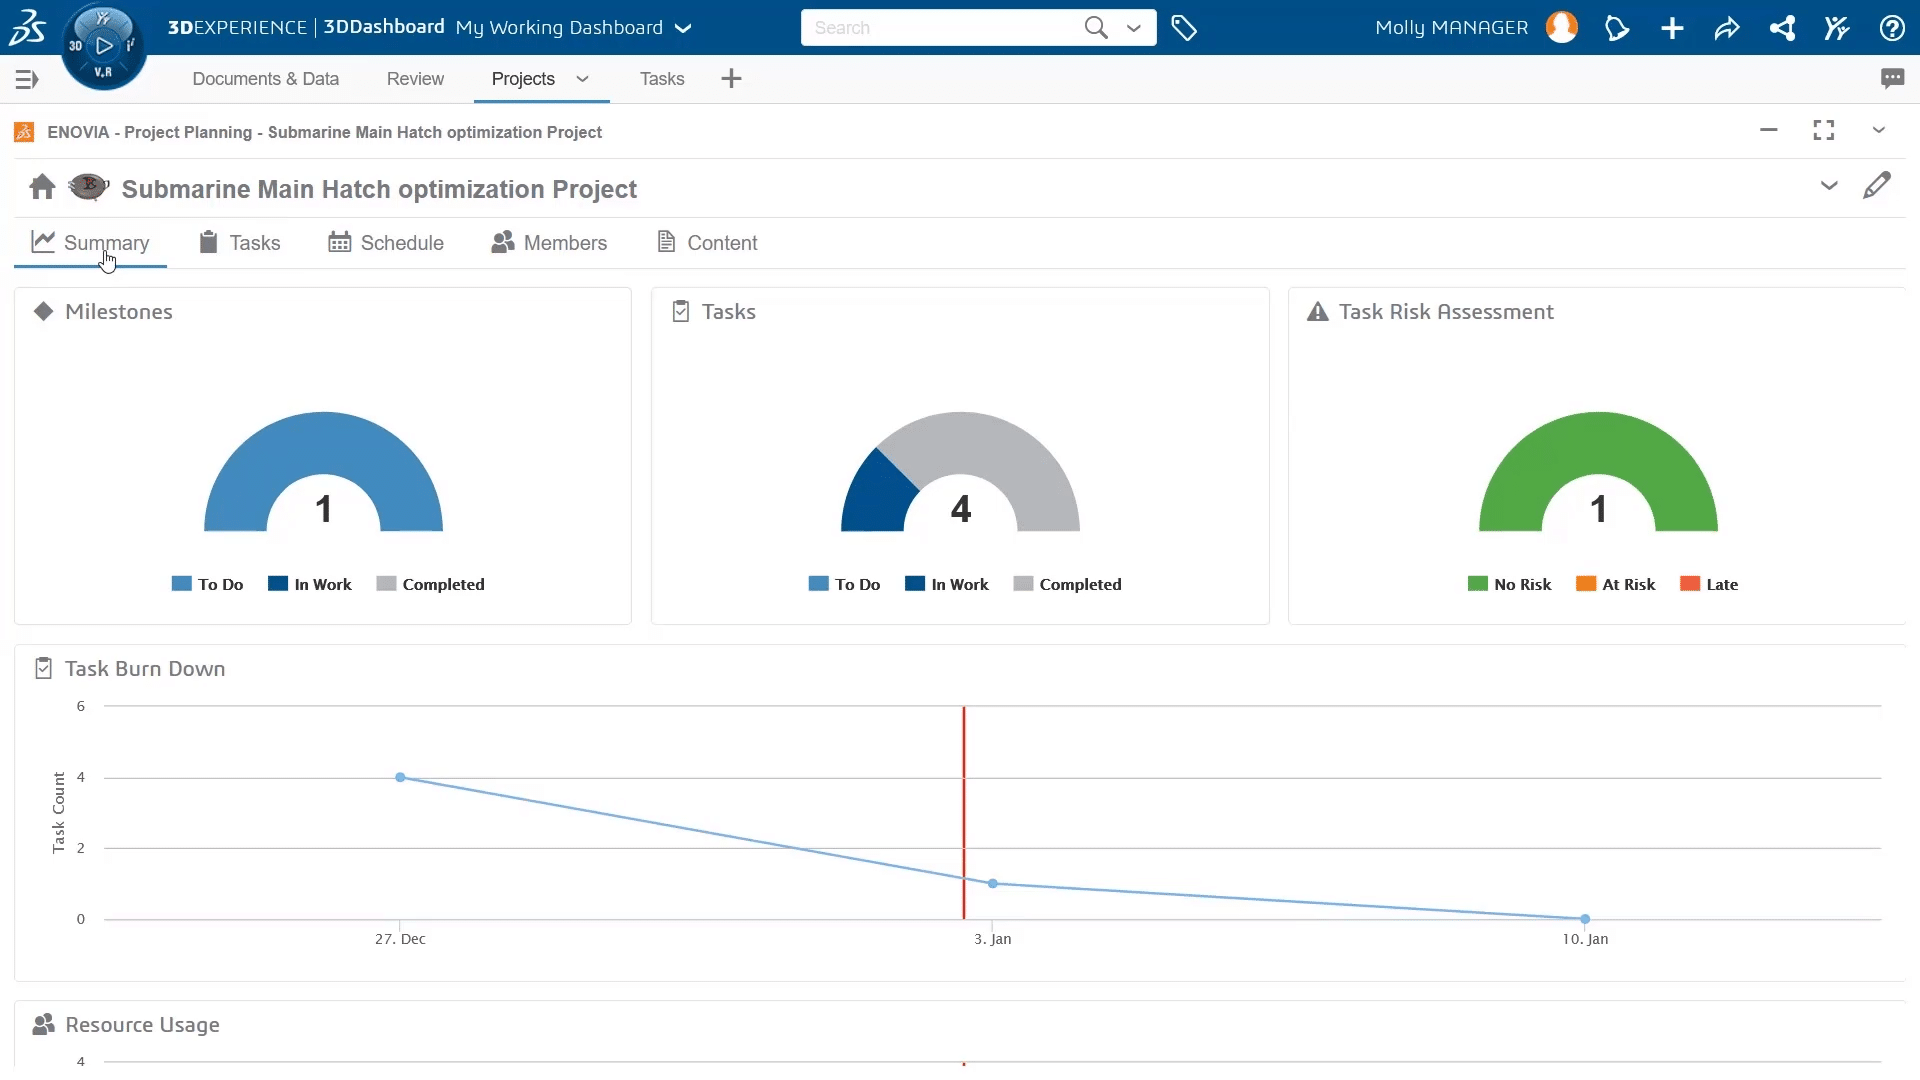Image resolution: width=1920 pixels, height=1080 pixels.
Task: Toggle Milestones In Work legend
Action: [310, 584]
